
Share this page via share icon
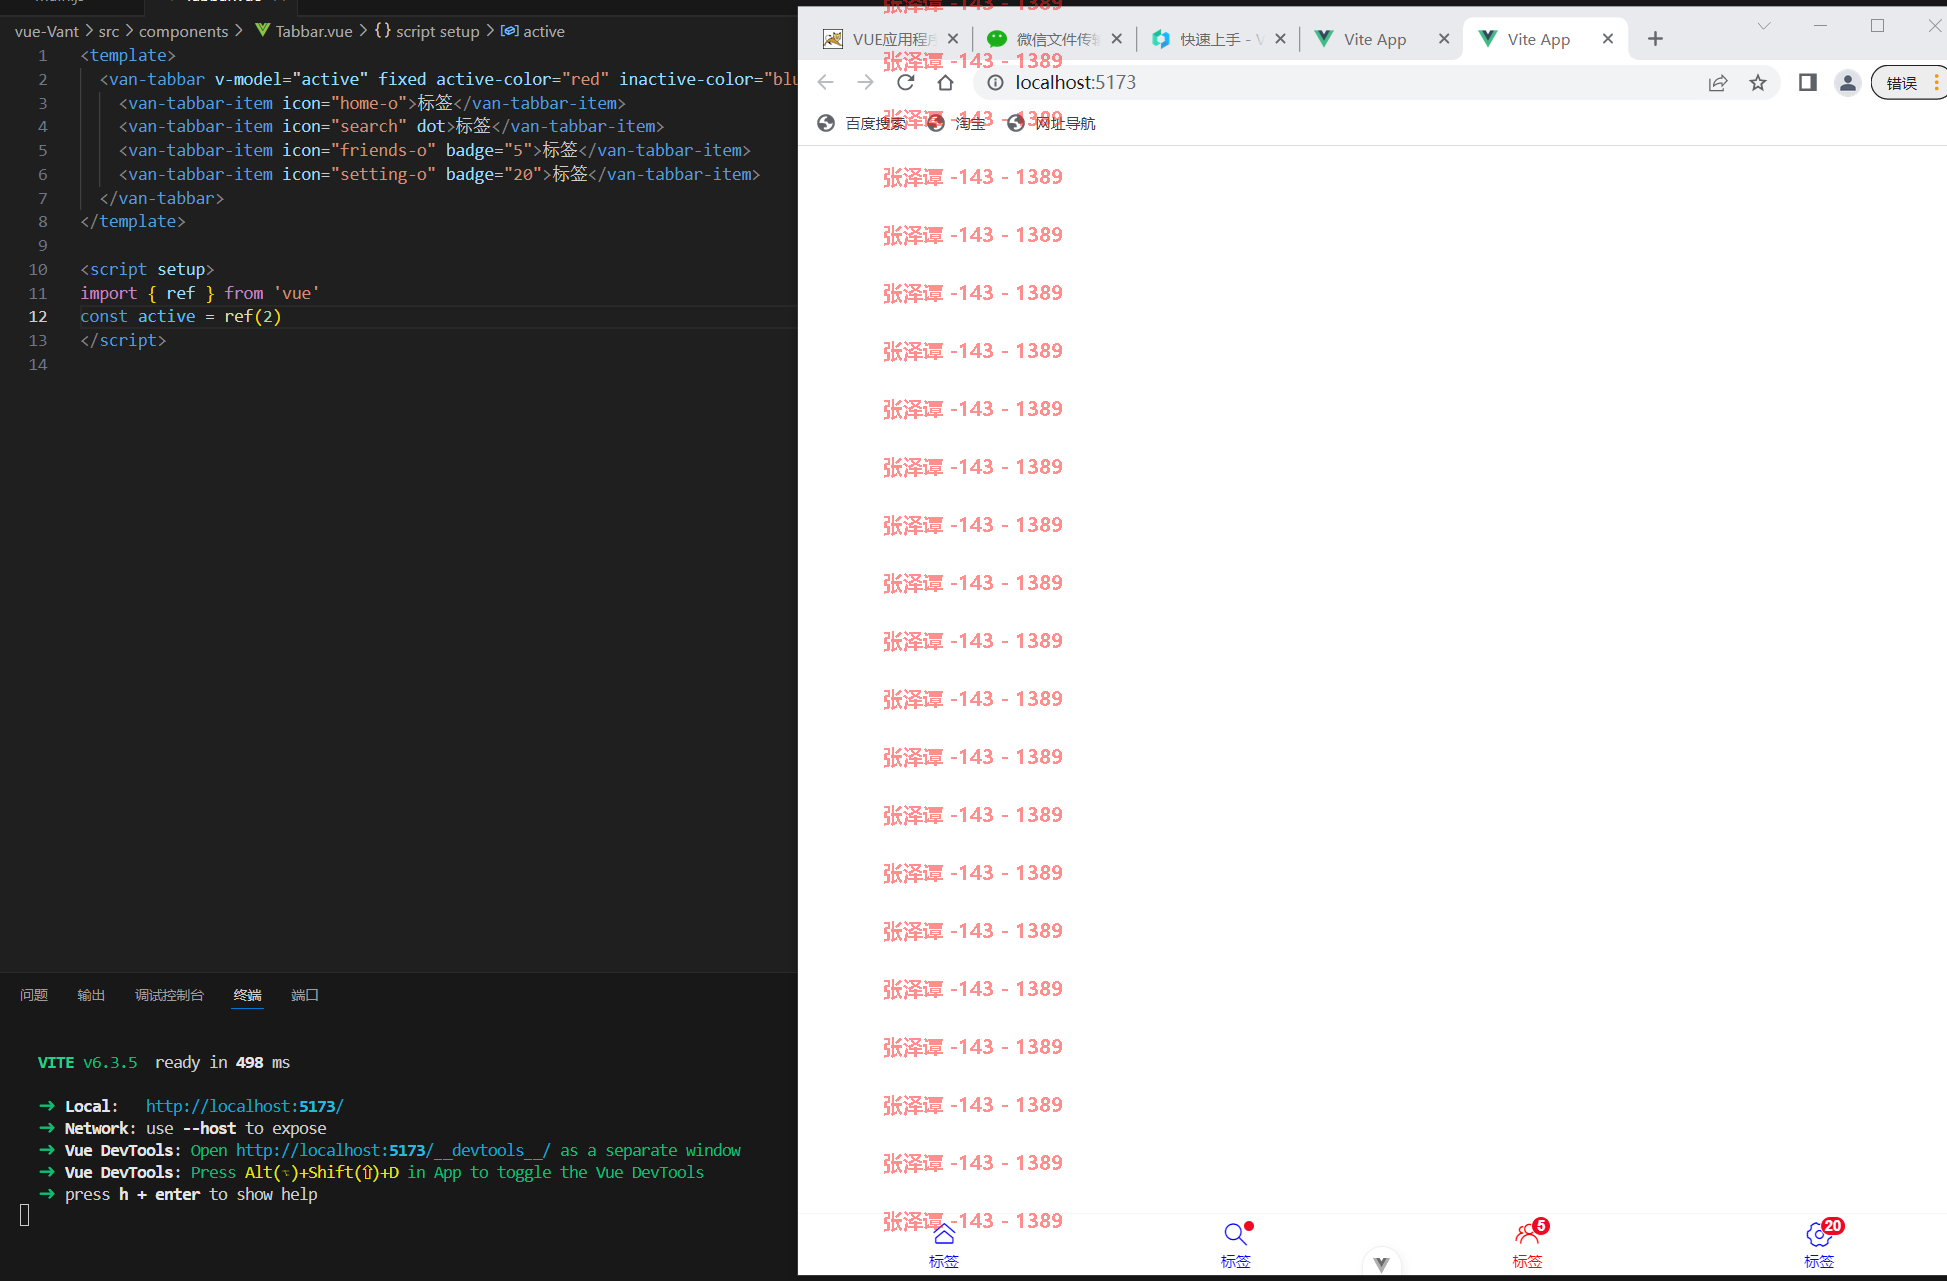tap(1718, 83)
